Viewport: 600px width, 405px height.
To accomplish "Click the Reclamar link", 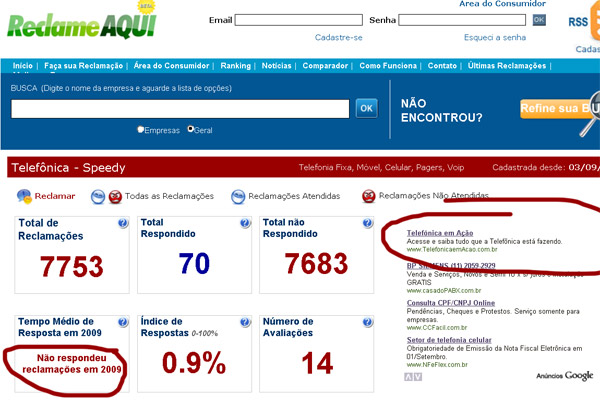I will pos(55,196).
